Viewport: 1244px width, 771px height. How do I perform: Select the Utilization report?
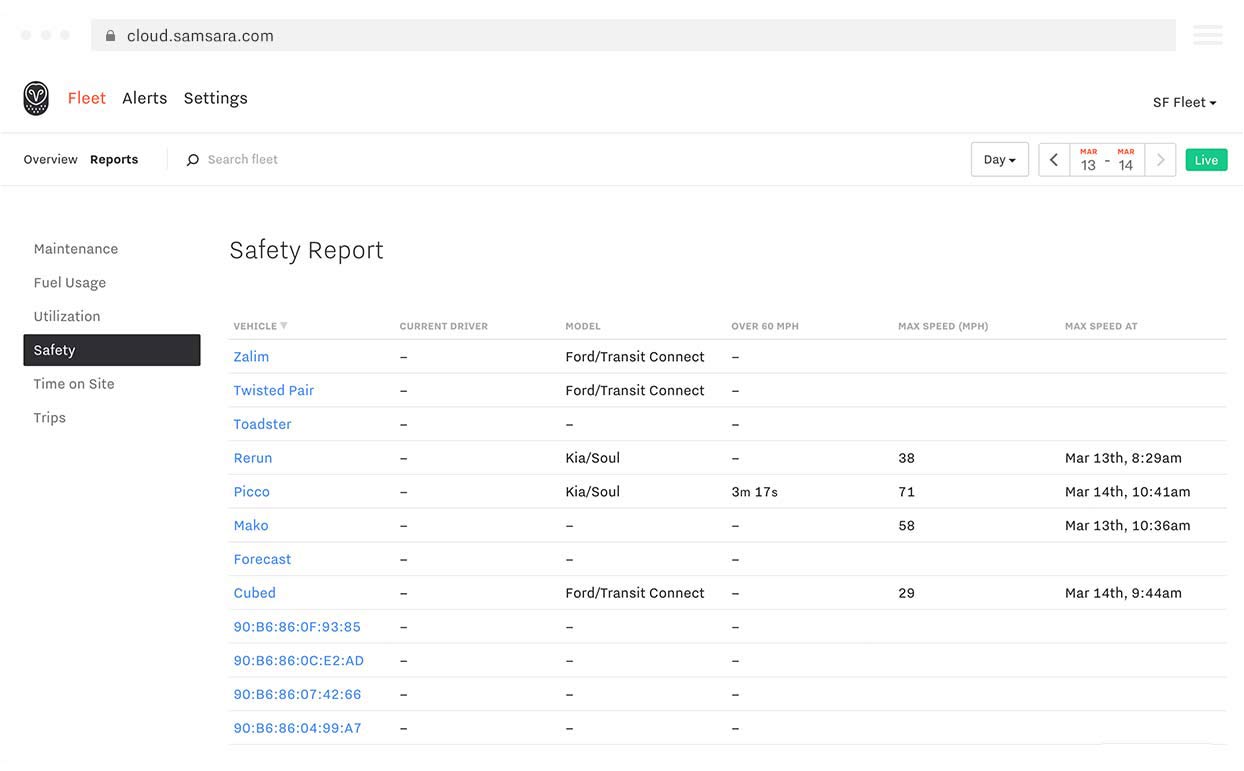[x=67, y=316]
